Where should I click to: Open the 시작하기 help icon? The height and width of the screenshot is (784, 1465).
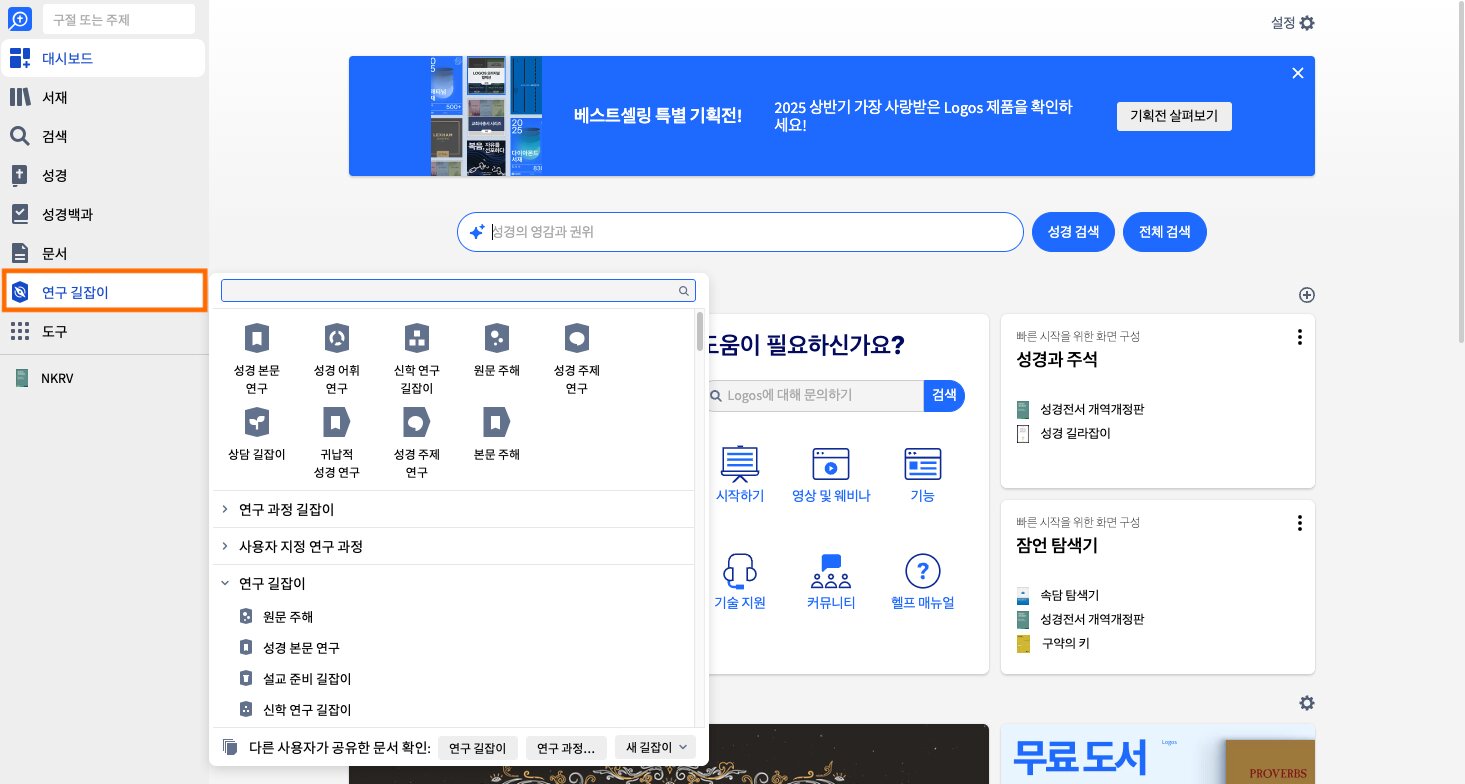pyautogui.click(x=740, y=474)
